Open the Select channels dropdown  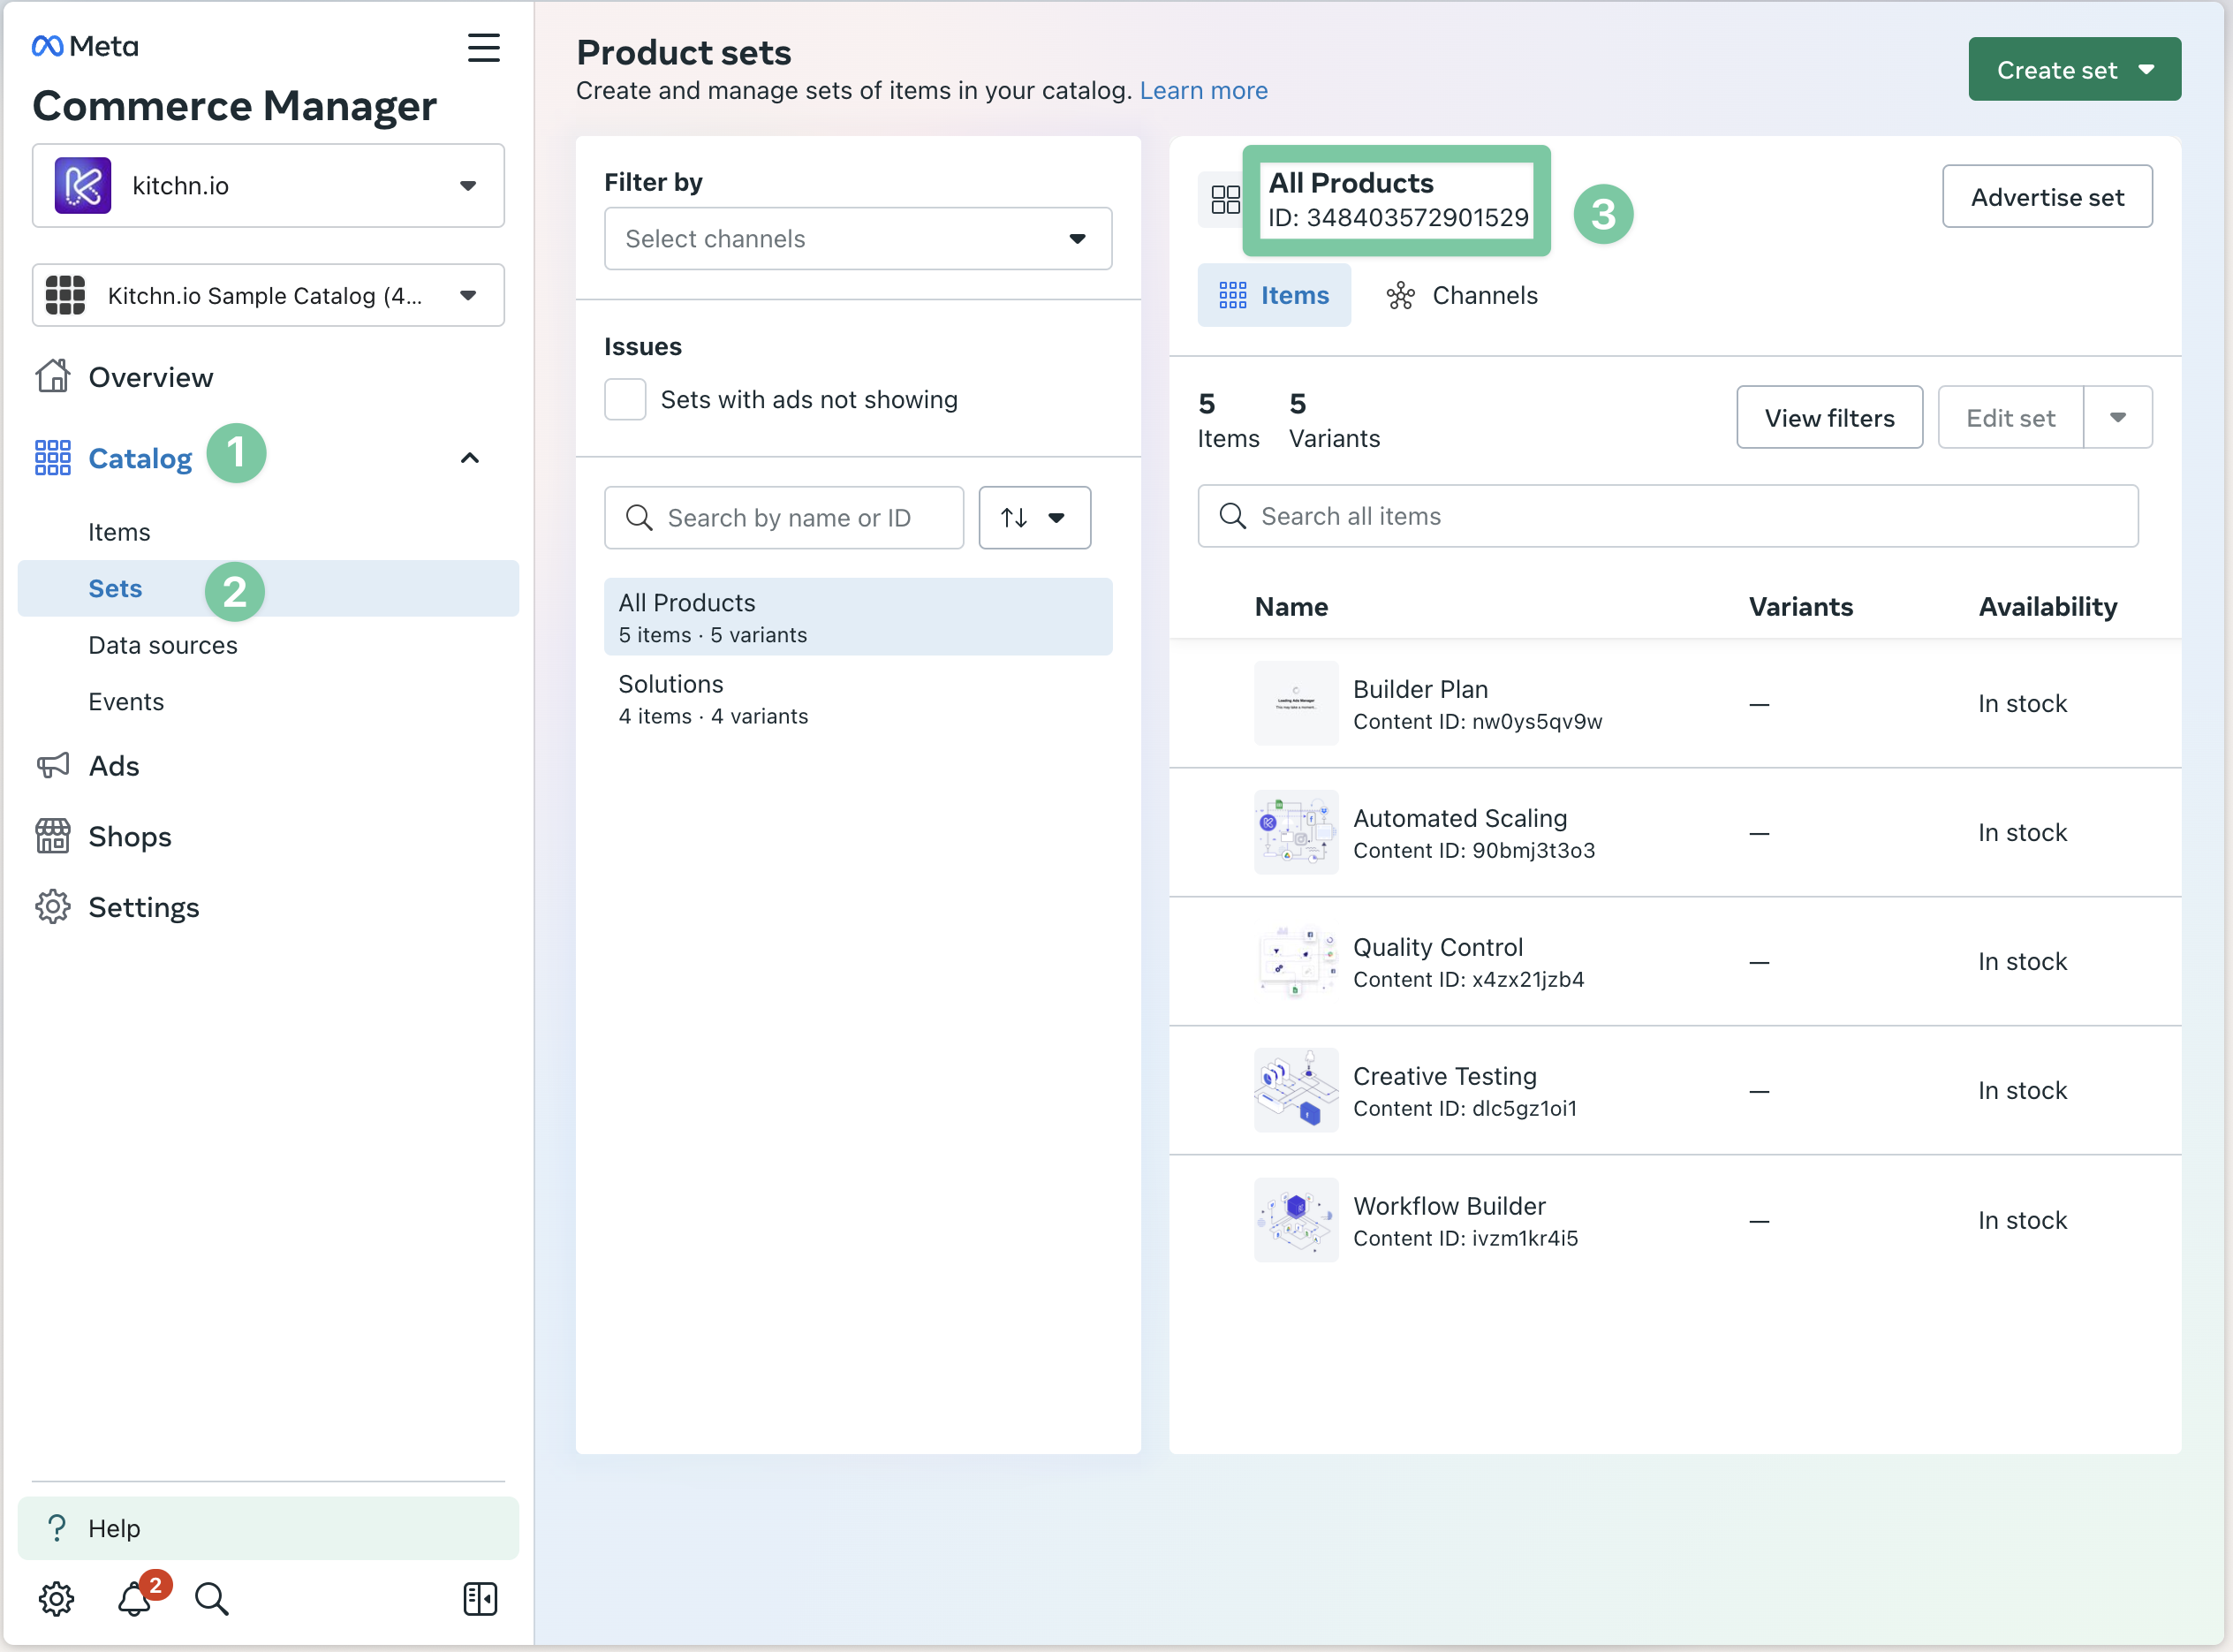857,238
